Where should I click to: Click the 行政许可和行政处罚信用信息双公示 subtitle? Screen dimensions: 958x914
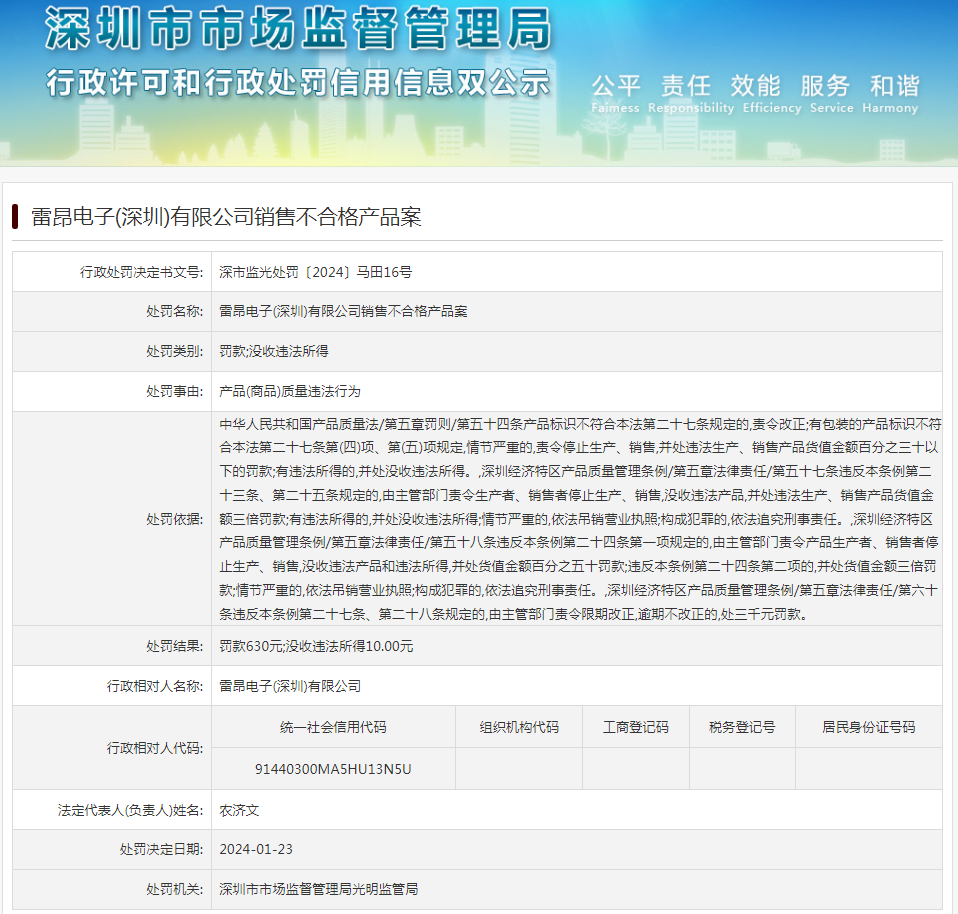[x=298, y=82]
